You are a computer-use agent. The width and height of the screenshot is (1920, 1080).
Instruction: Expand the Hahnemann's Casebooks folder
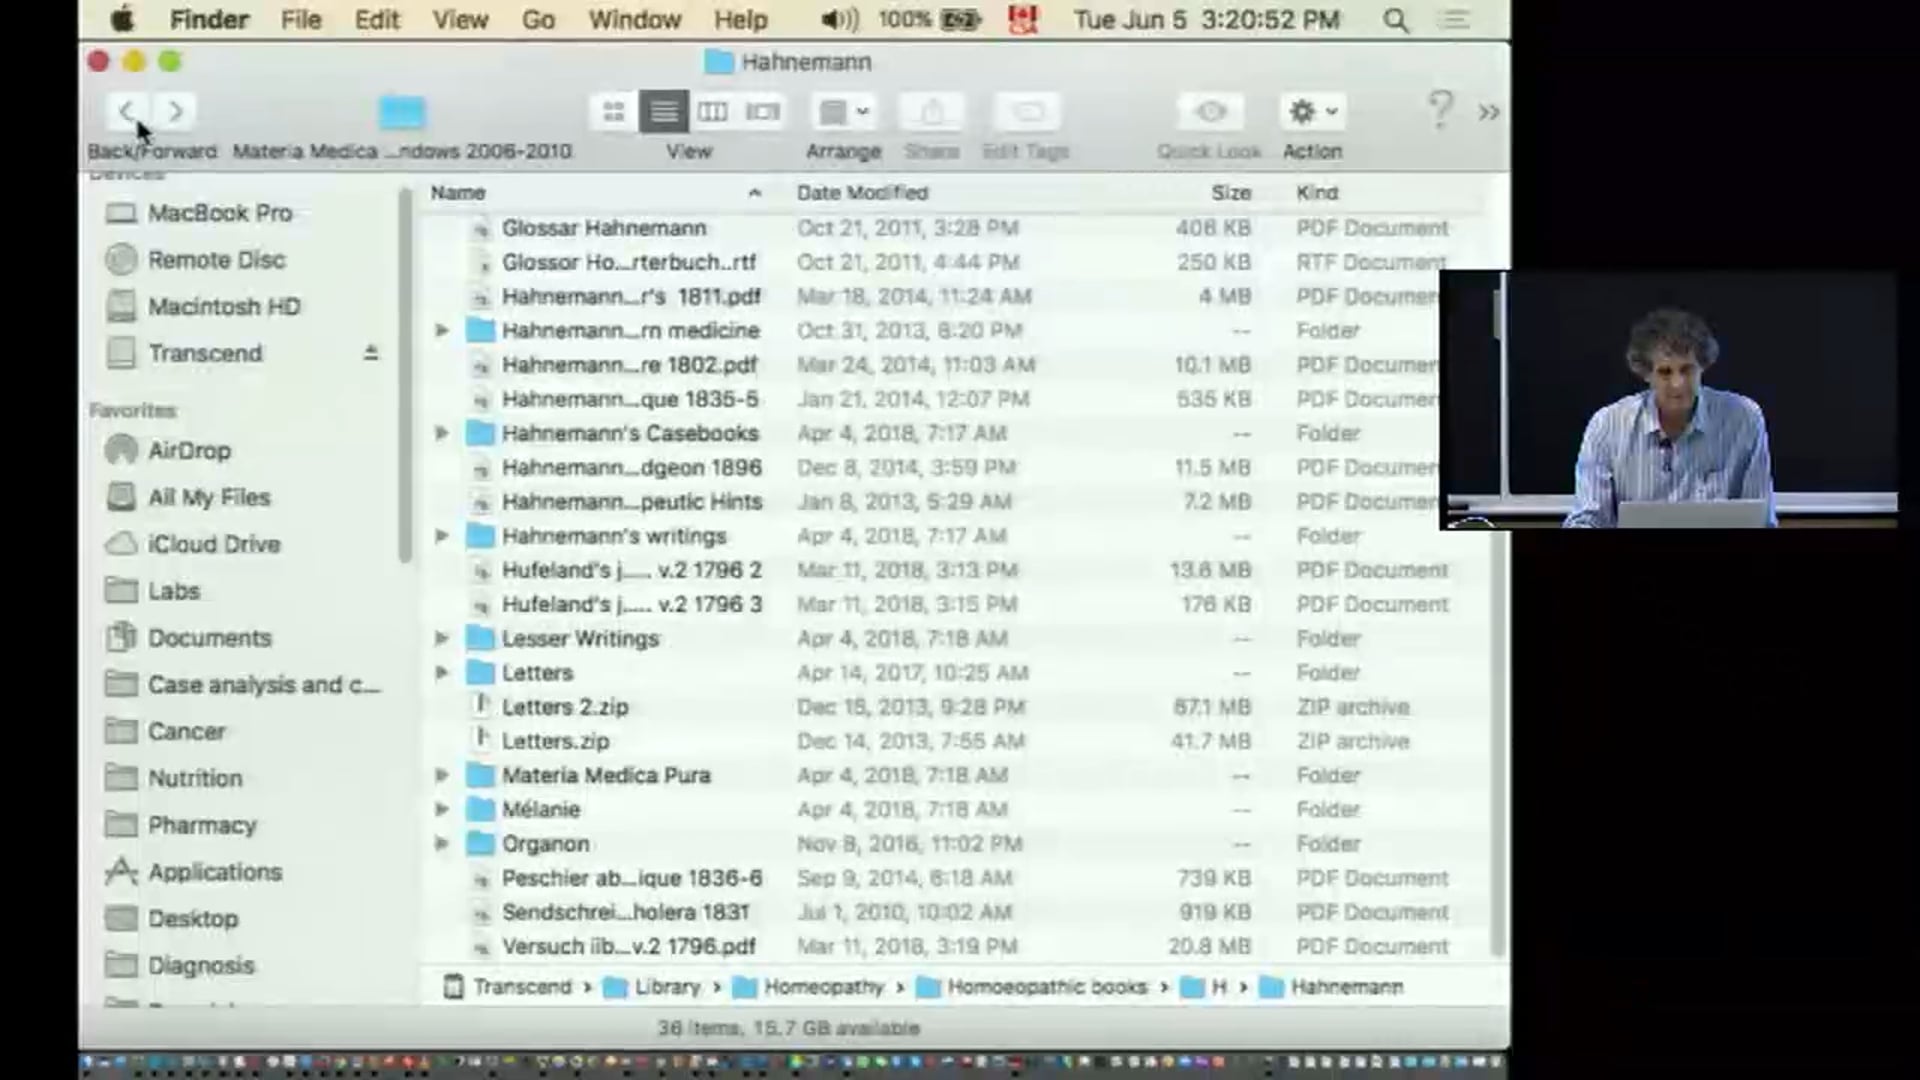[x=441, y=433]
